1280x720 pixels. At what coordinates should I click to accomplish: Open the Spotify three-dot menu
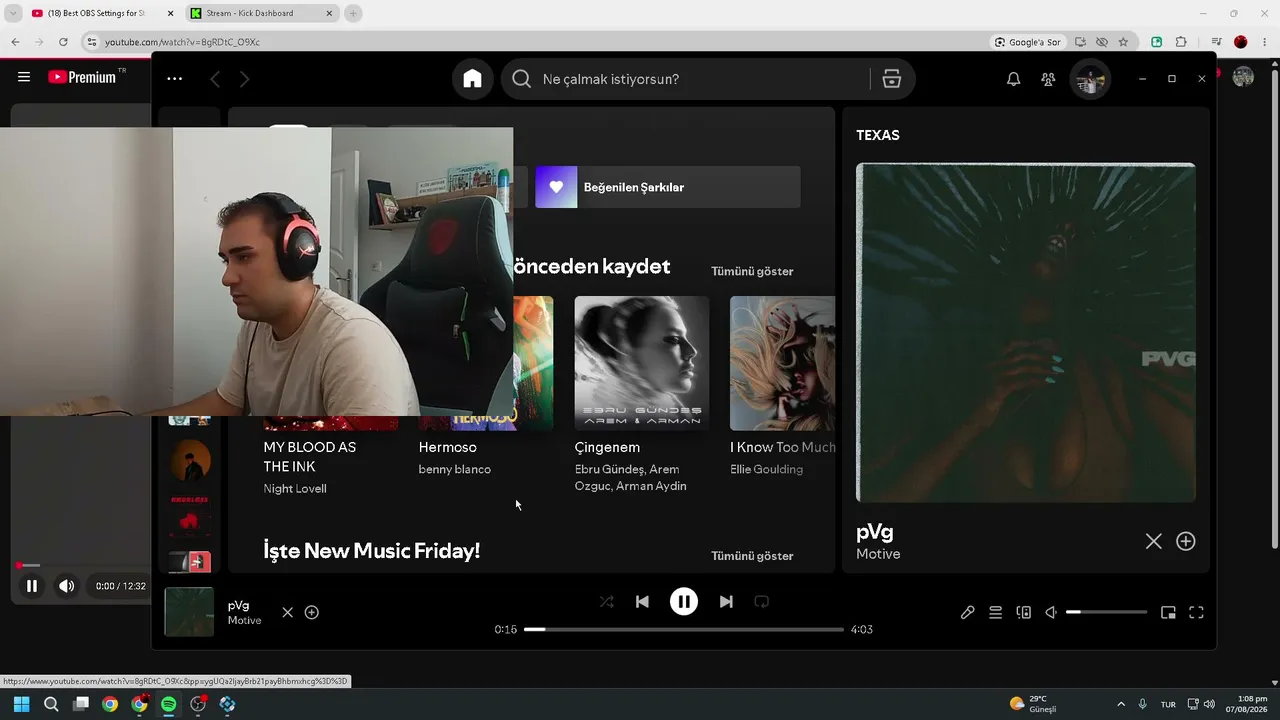tap(175, 79)
